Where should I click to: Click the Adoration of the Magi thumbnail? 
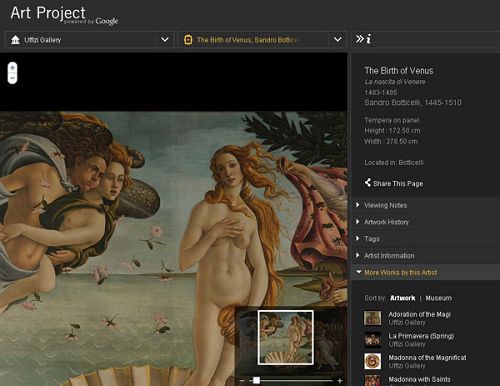tap(372, 318)
